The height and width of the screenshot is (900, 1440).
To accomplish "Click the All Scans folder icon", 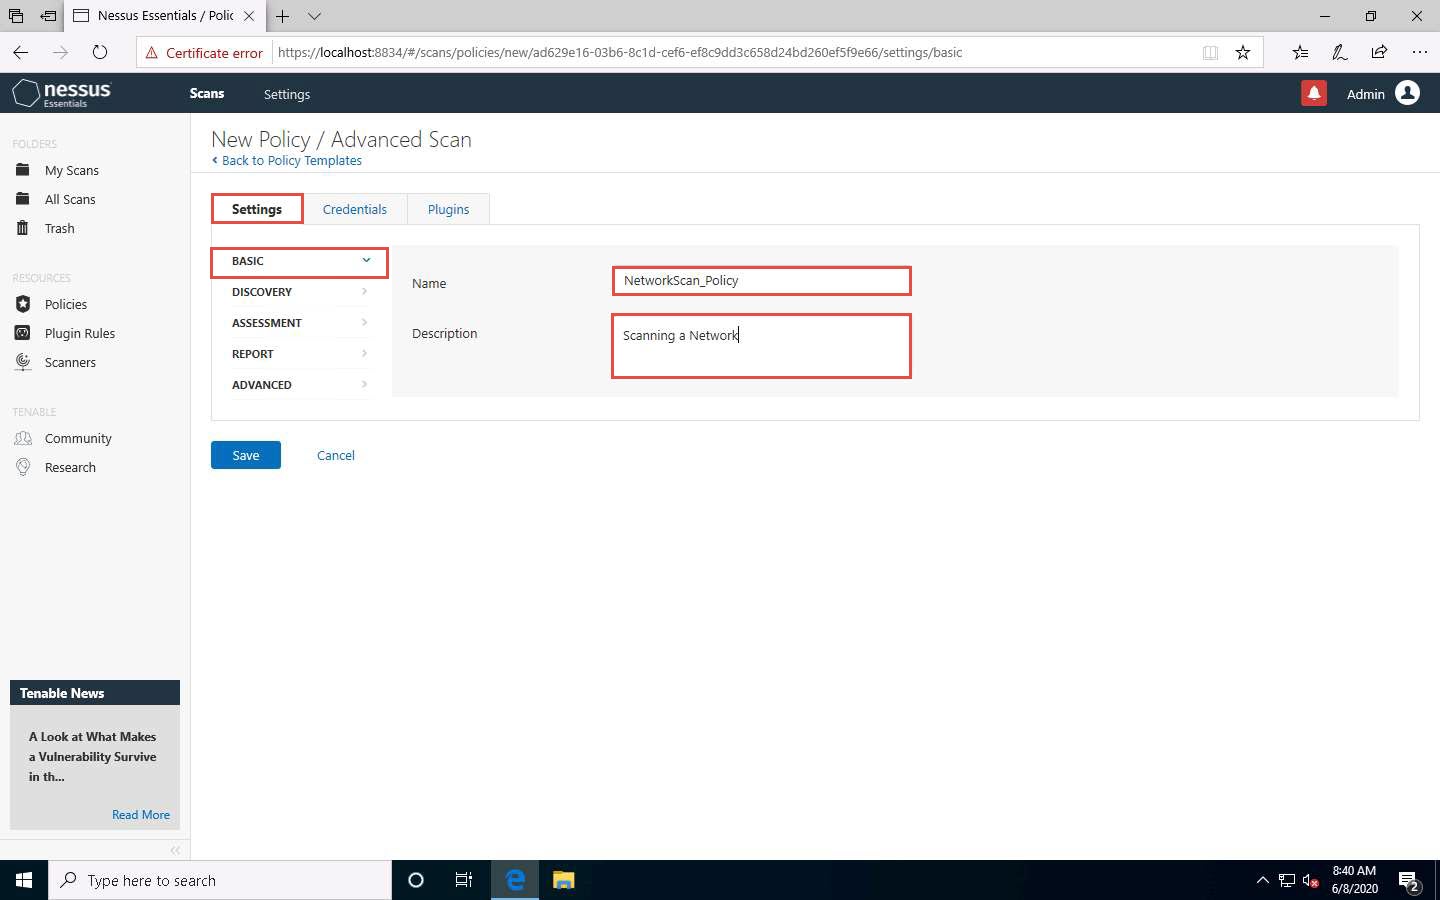I will pyautogui.click(x=23, y=199).
